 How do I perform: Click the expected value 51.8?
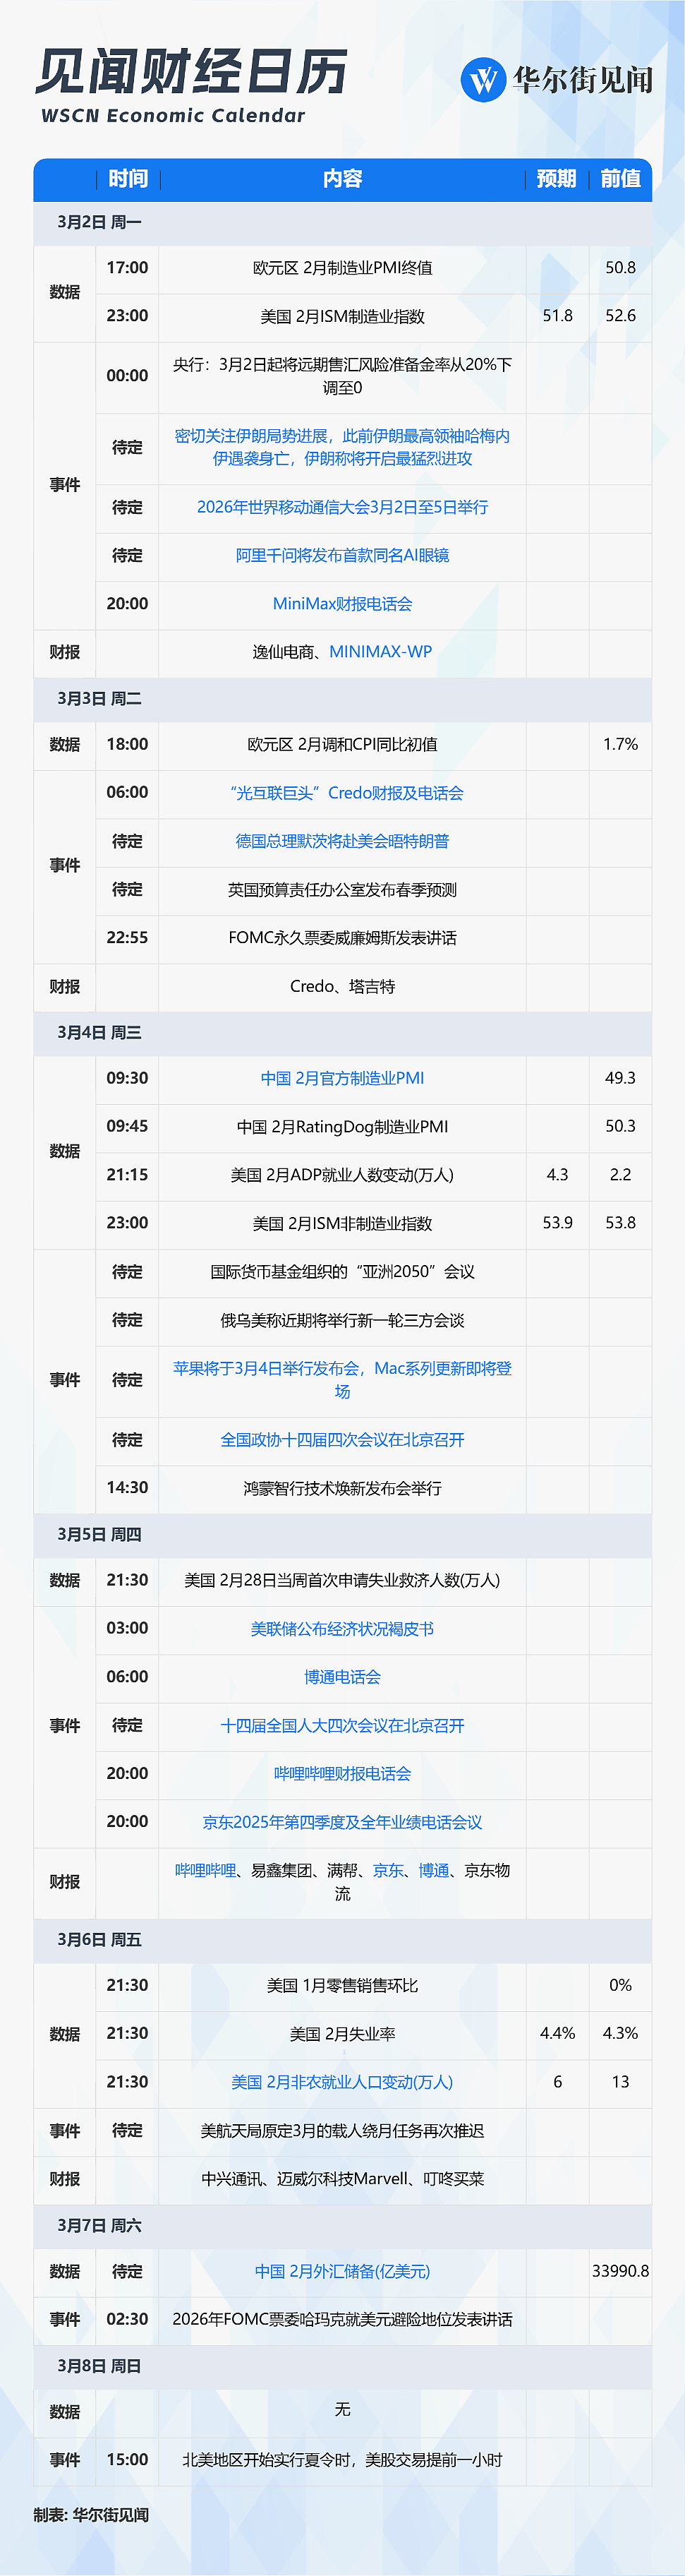pos(557,315)
